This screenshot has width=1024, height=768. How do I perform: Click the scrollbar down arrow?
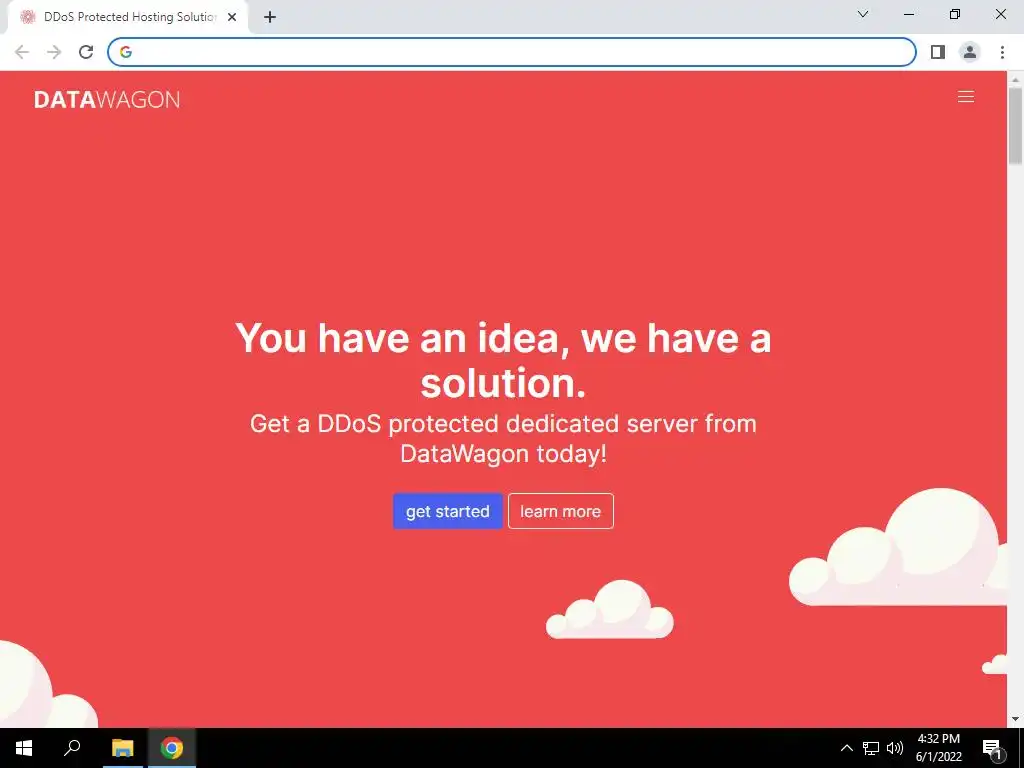(x=1015, y=719)
